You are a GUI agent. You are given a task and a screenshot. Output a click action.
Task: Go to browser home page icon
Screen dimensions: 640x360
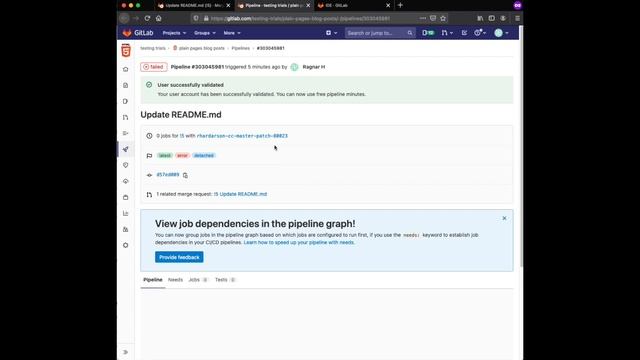coord(159,18)
